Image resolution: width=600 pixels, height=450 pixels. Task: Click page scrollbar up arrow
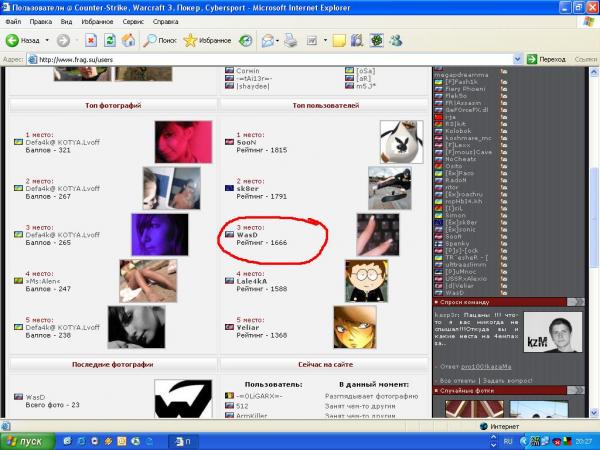click(x=594, y=72)
